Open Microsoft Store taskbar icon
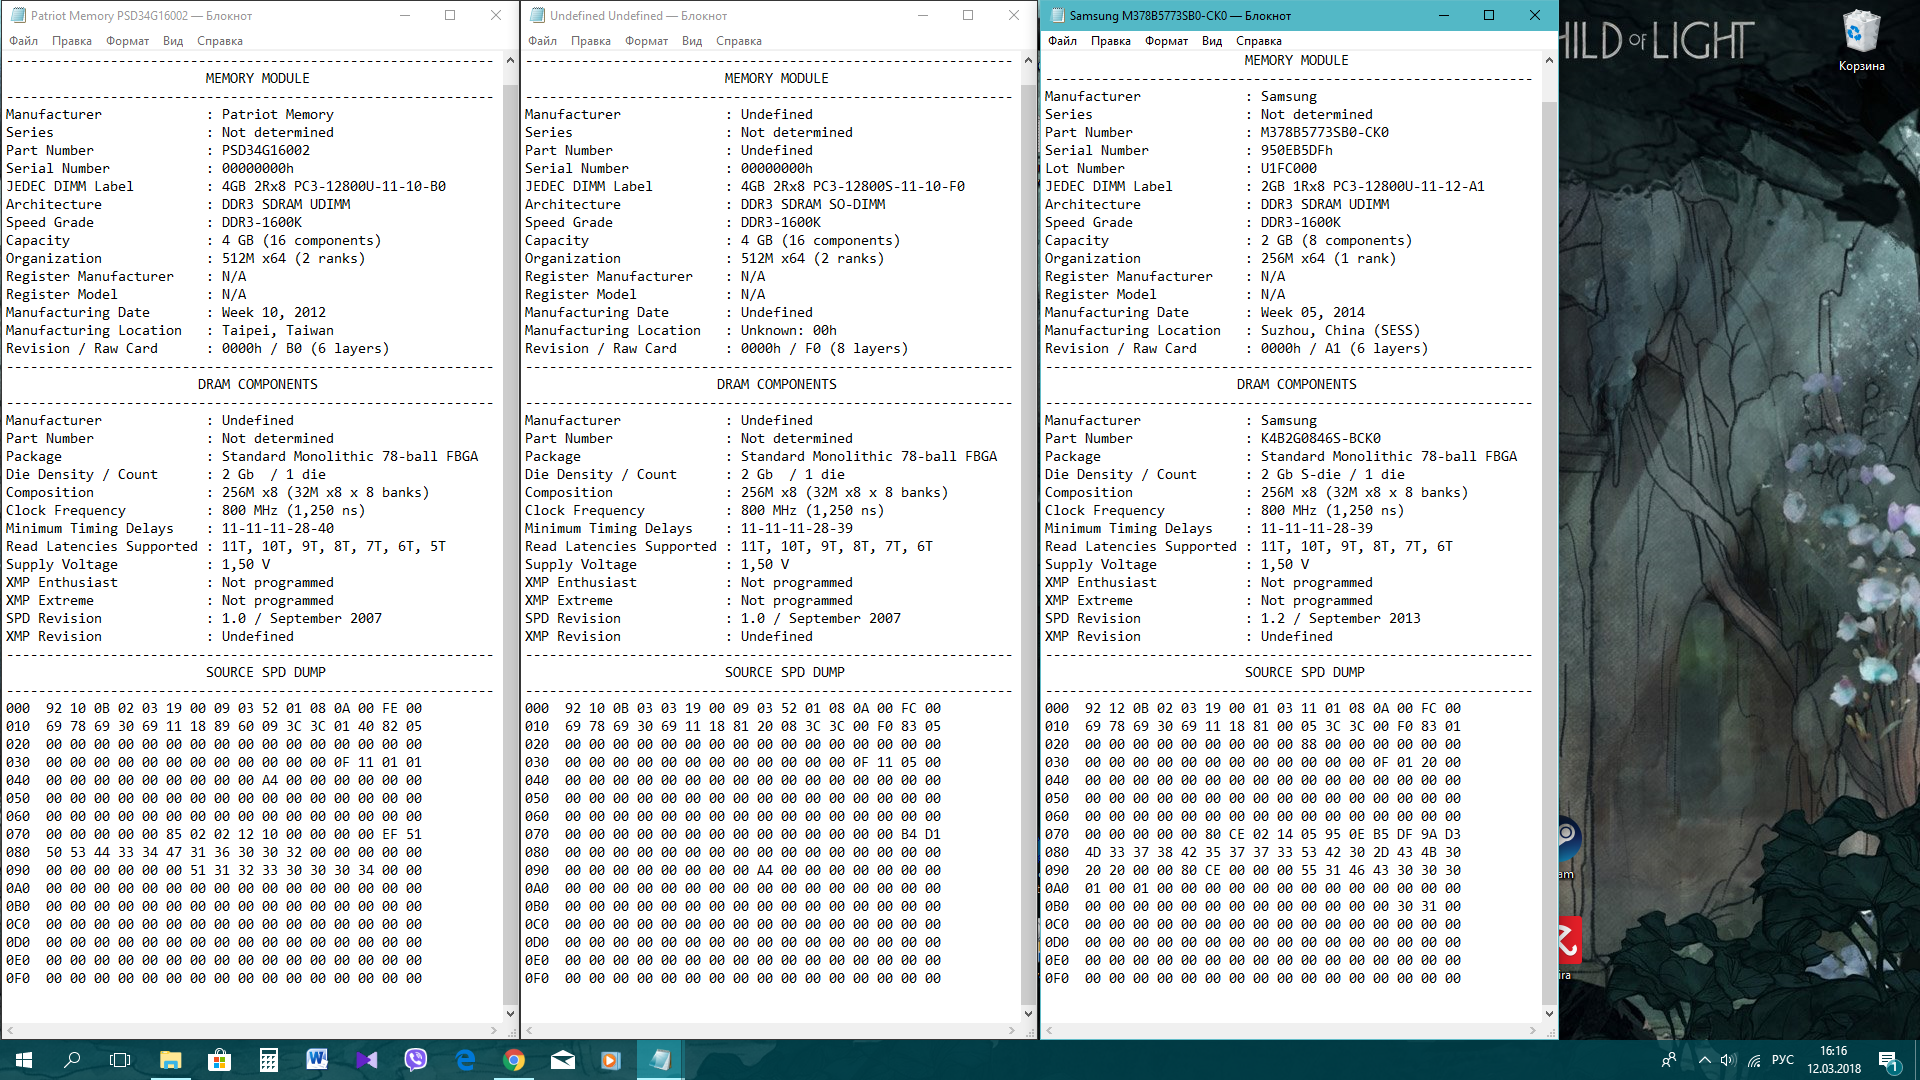1920x1080 pixels. 219,1060
